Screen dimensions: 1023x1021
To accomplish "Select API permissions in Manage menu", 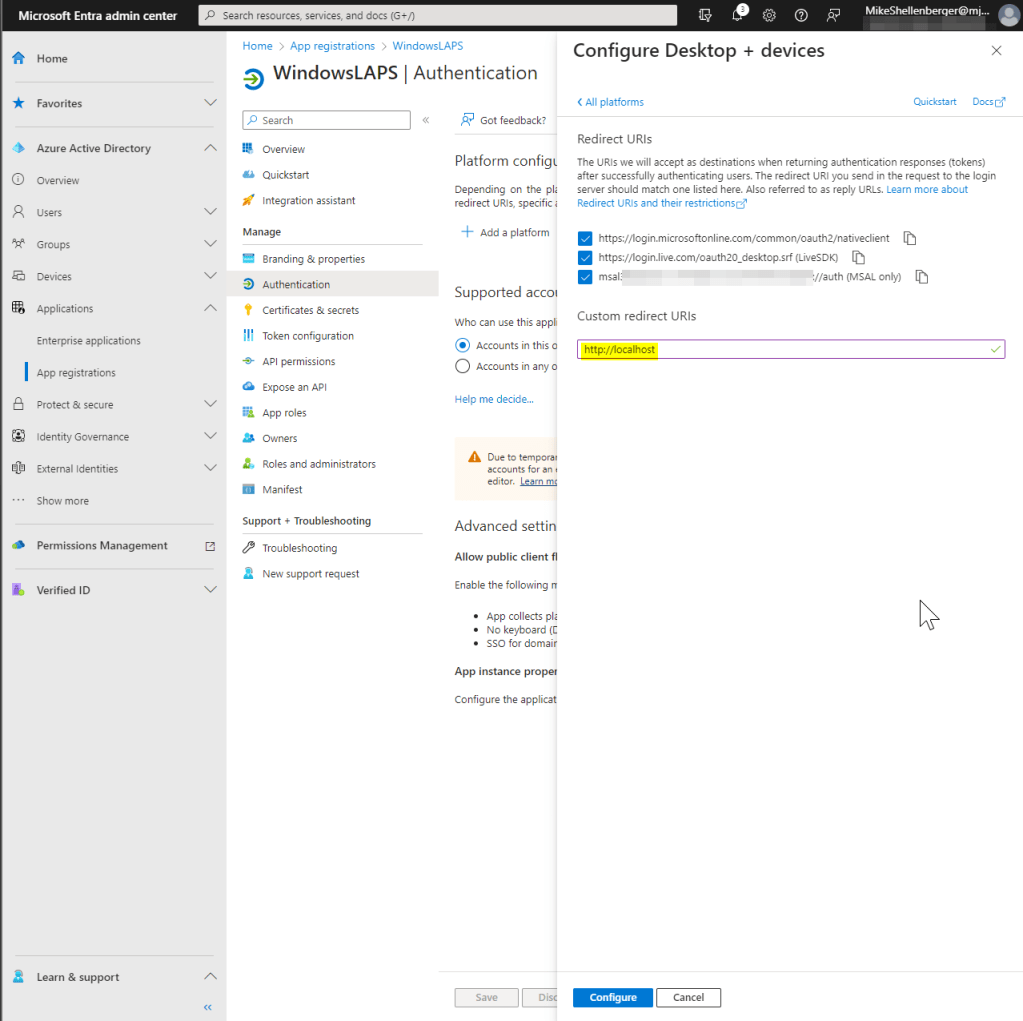I will coord(298,361).
